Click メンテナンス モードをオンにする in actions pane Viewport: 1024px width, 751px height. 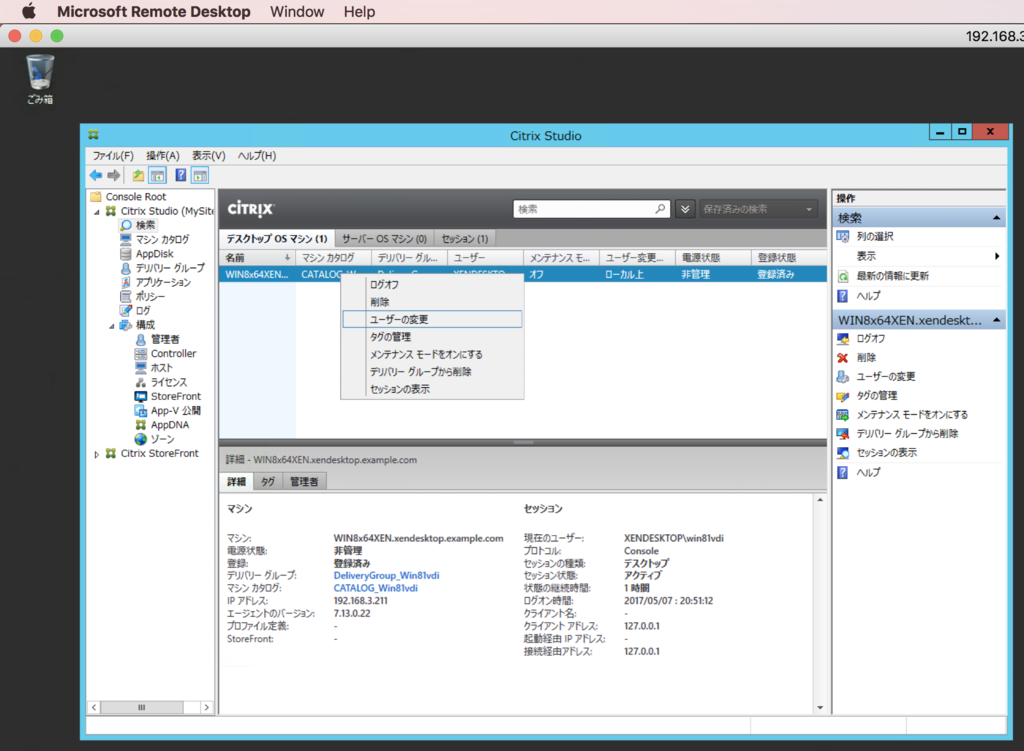tap(912, 414)
